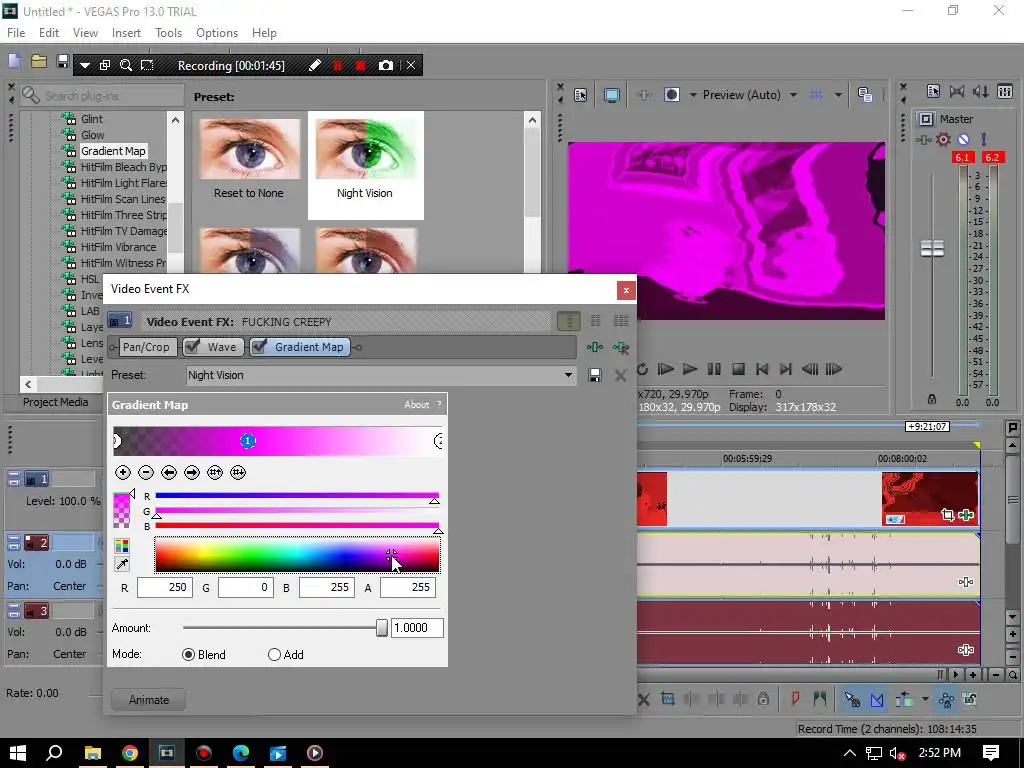Image resolution: width=1024 pixels, height=768 pixels.
Task: Open Event Pan/Crop on the video clip
Action: pyautogui.click(x=948, y=515)
